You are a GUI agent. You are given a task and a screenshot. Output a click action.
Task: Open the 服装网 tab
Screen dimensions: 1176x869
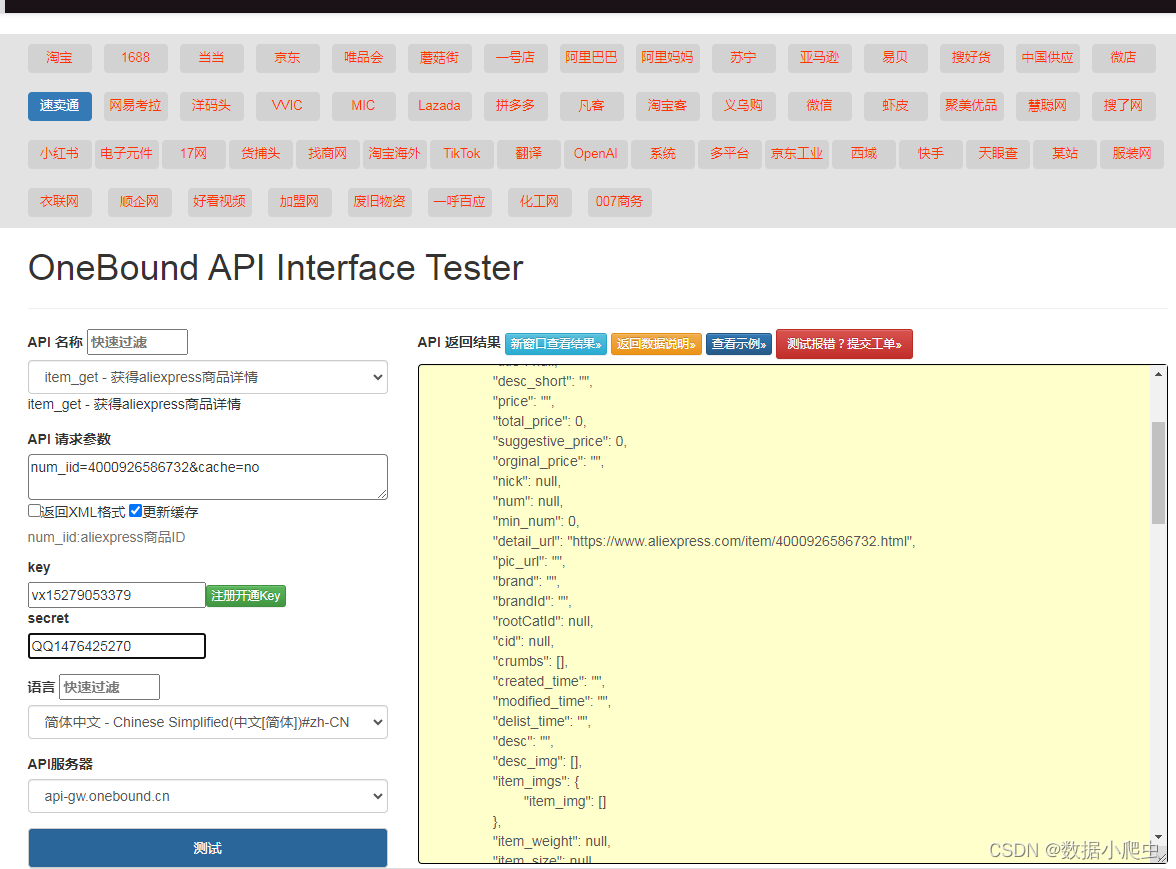point(1132,154)
